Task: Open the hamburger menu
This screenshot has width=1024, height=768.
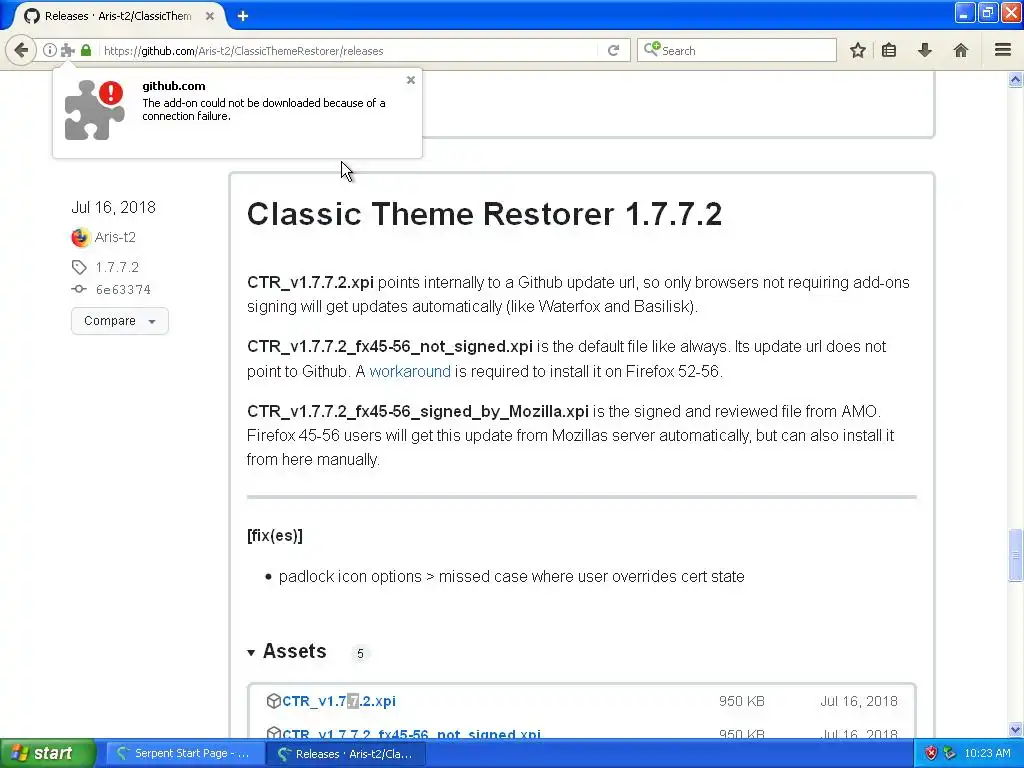Action: tap(1003, 50)
